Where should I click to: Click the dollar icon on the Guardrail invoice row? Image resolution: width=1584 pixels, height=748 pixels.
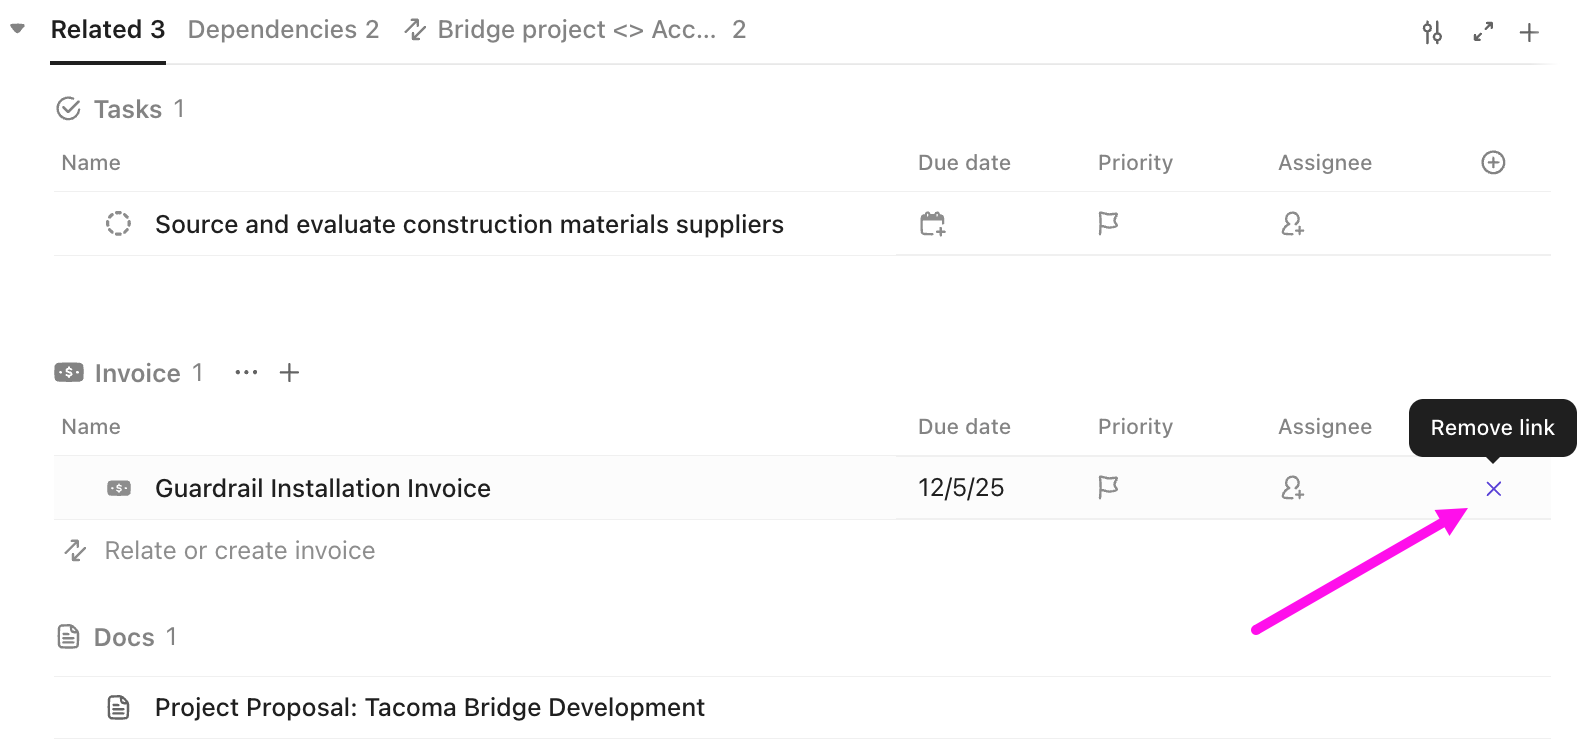[x=118, y=487]
